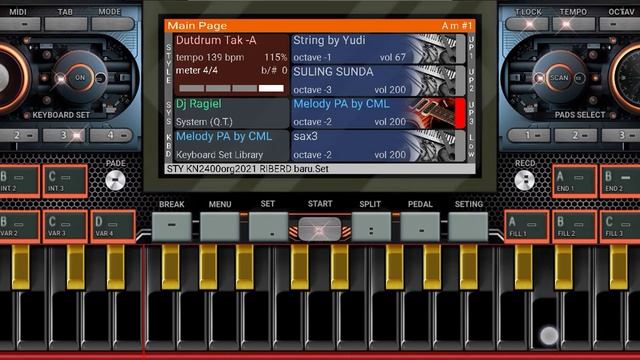Open Melody PA by CML Keyboard Set Library
The image size is (640, 360).
pos(231,146)
